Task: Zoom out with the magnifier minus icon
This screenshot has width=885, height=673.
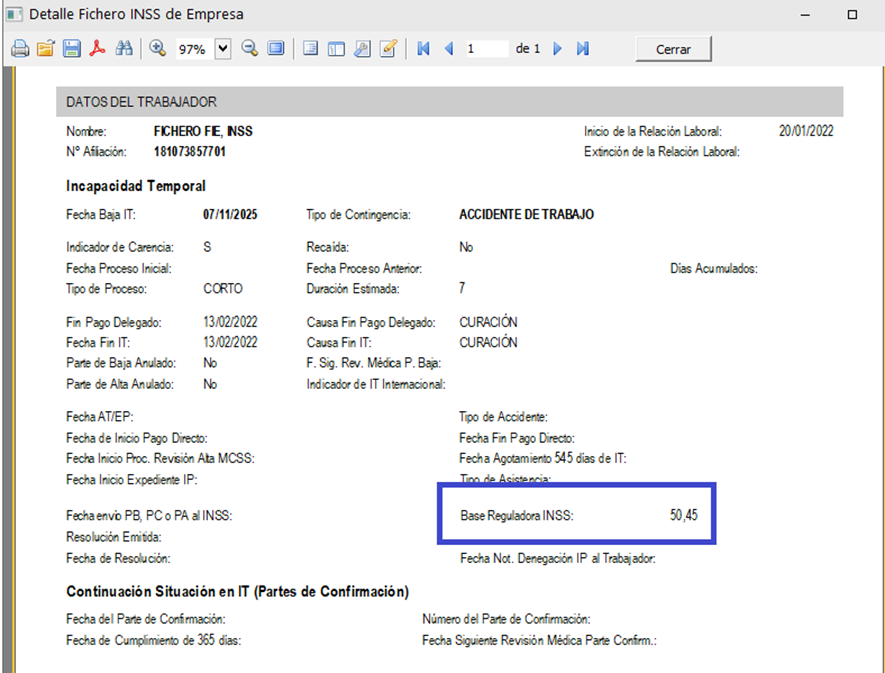Action: pos(250,48)
